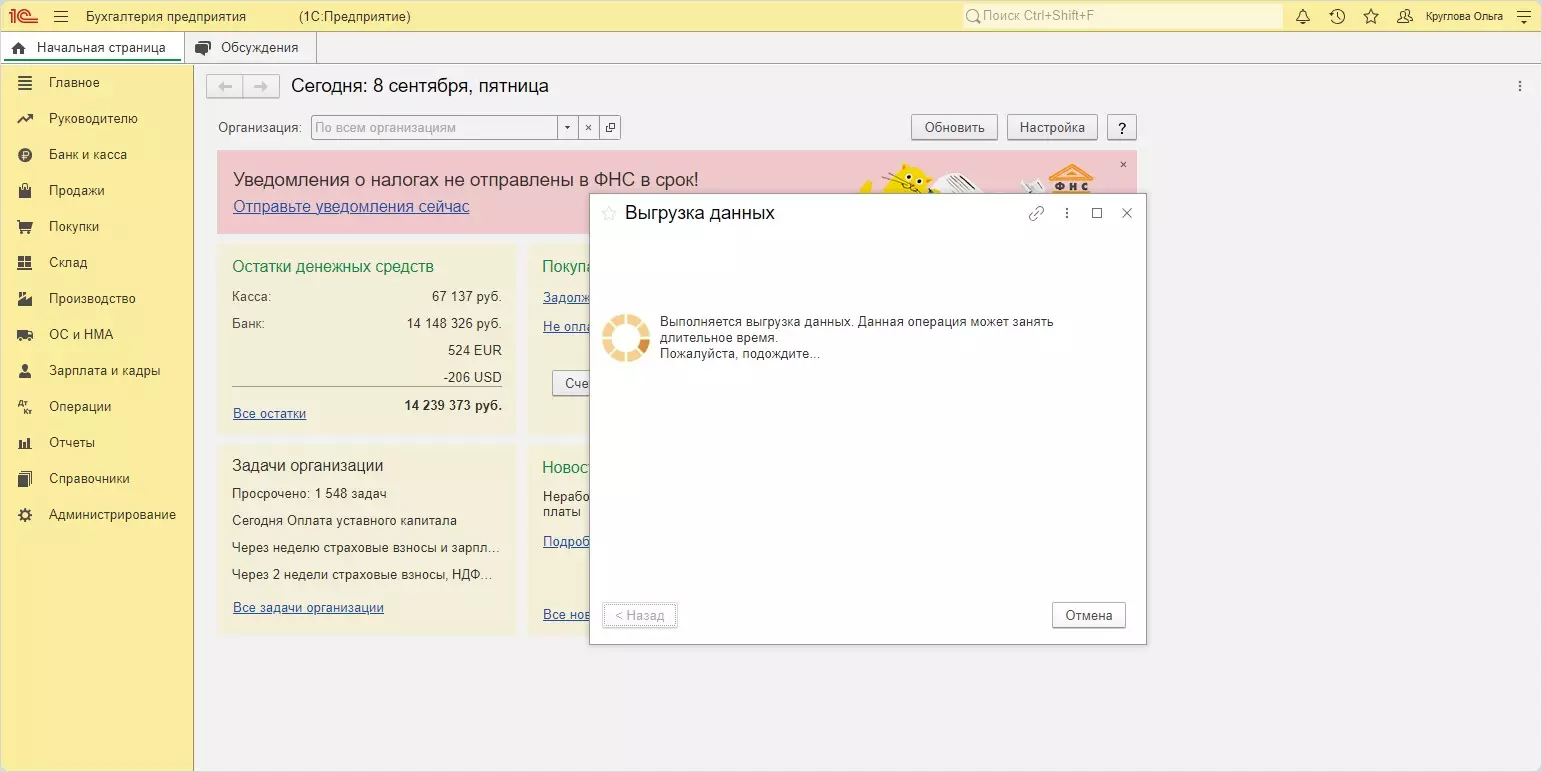This screenshot has width=1542, height=772.
Task: Click the notifications bell icon
Action: (x=1303, y=17)
